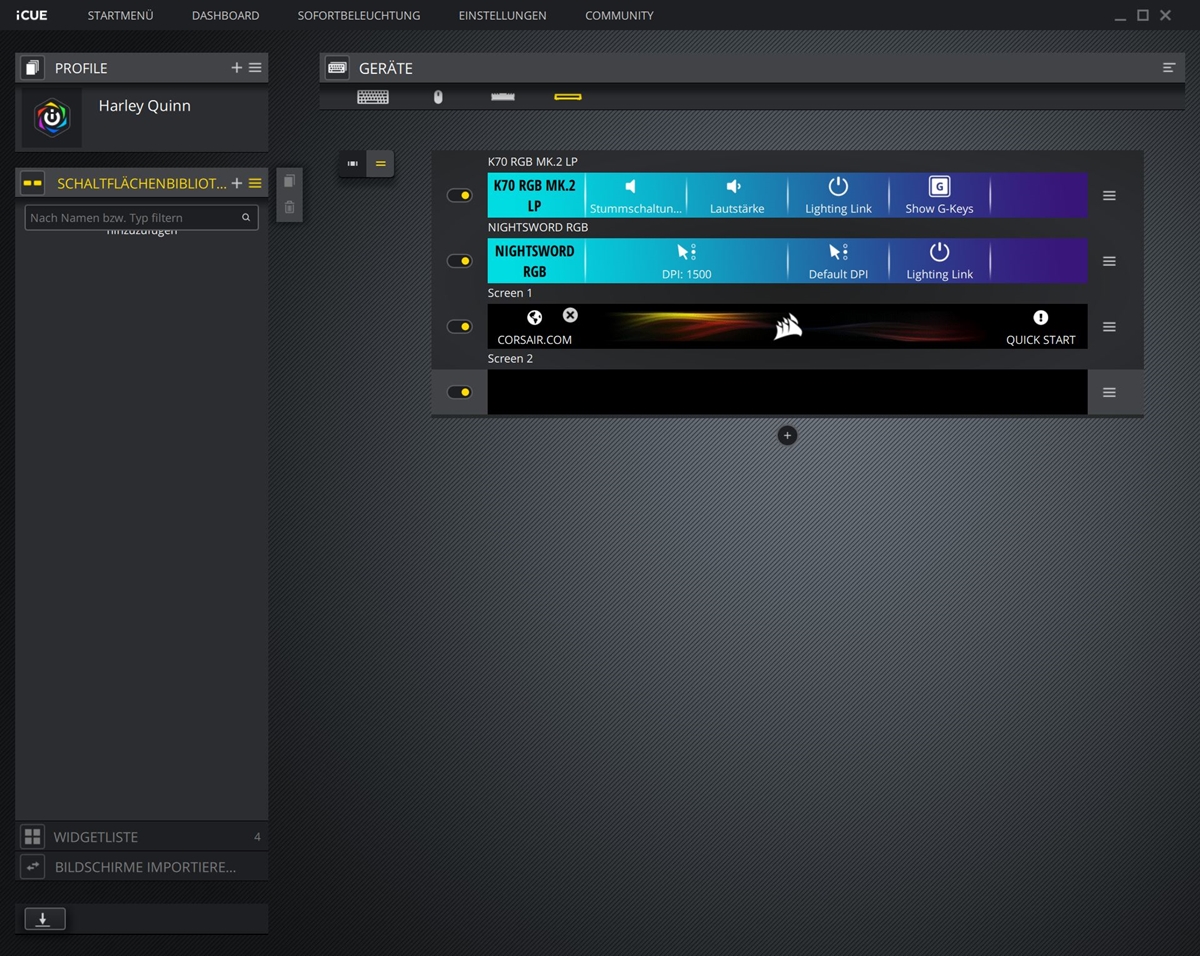Toggle the NIGHTSWORD RGB screen switch
This screenshot has height=956, width=1200.
coord(460,261)
